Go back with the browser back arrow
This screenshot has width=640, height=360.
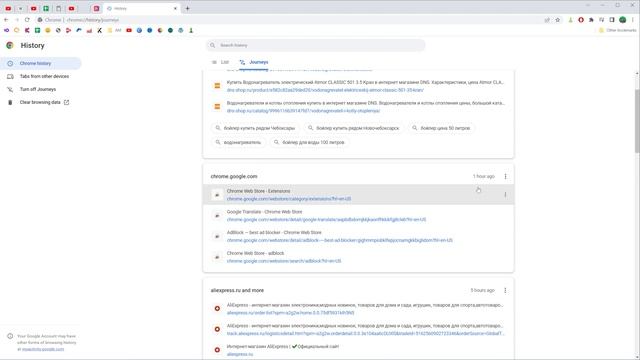[6, 20]
